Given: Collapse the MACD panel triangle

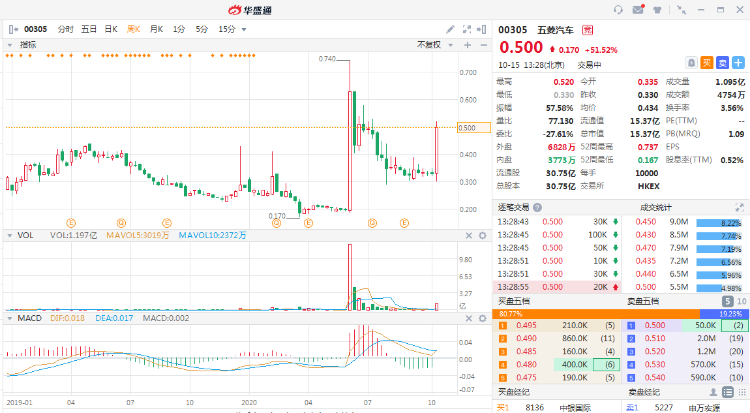Looking at the screenshot, I should pos(10,318).
